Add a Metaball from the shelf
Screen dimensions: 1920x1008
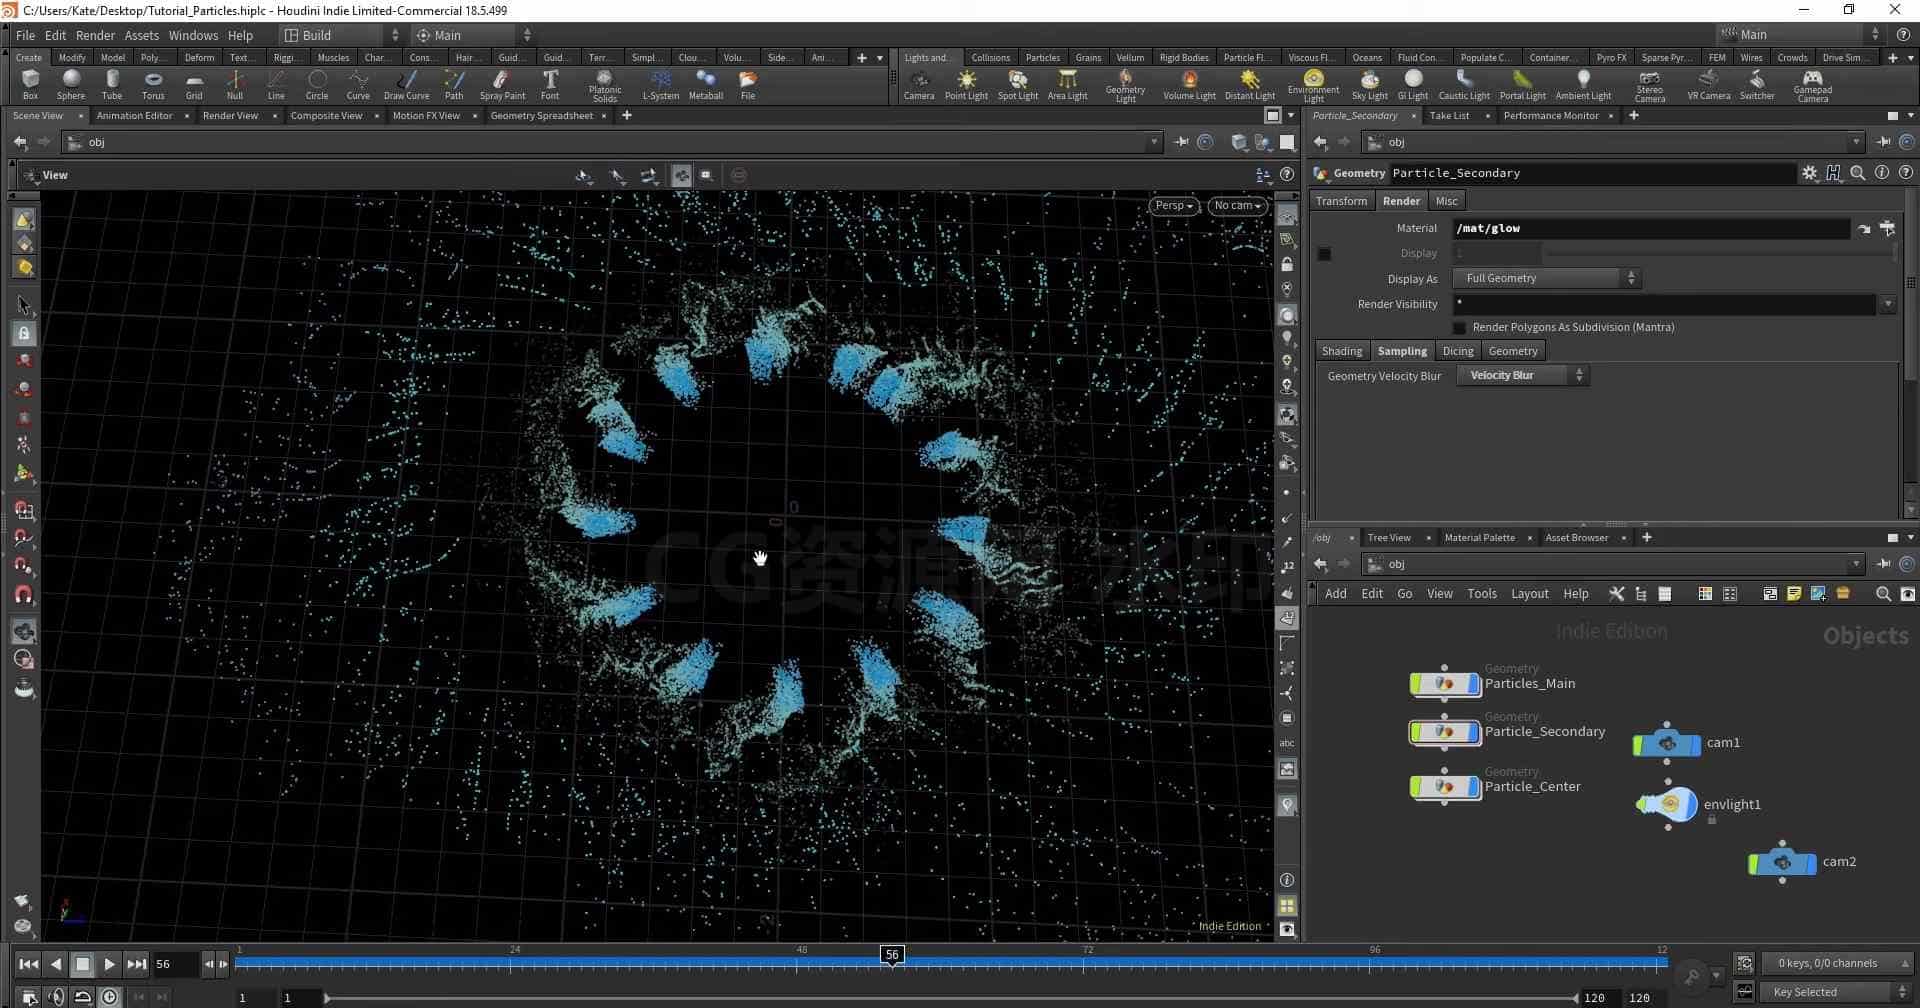[x=706, y=85]
